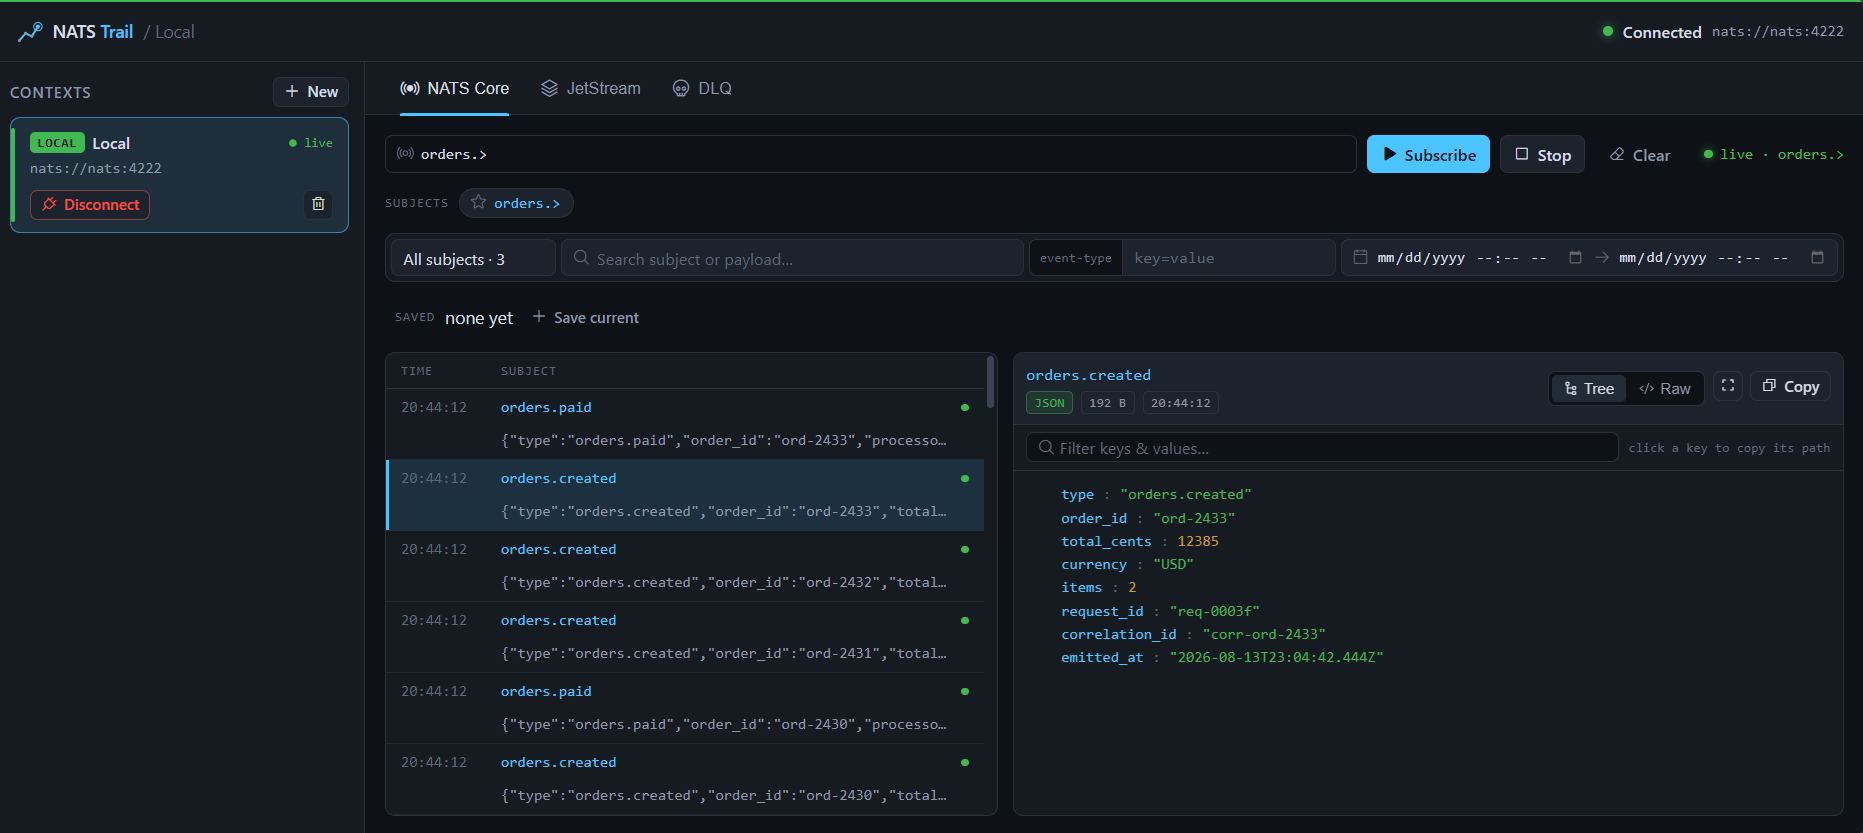The width and height of the screenshot is (1863, 833).
Task: Switch payload view to Tree
Action: [1589, 388]
